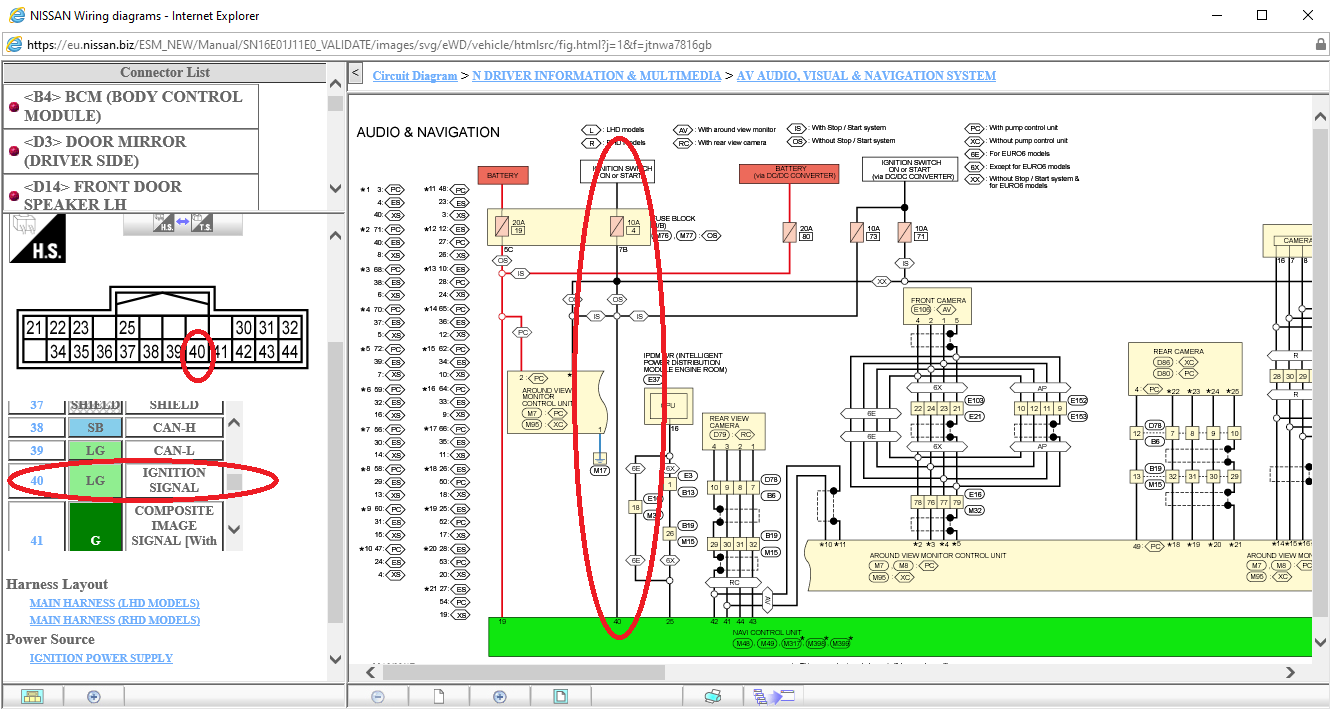
Task: Click BATTERY (via DC/DC CONVERTER) box
Action: 790,174
